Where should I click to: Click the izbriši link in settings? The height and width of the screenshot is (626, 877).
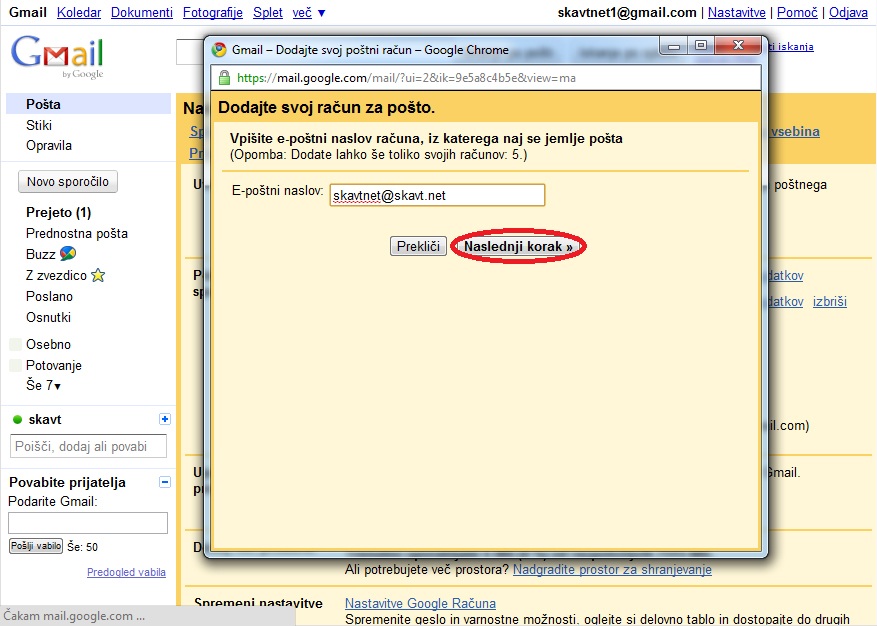pyautogui.click(x=829, y=302)
